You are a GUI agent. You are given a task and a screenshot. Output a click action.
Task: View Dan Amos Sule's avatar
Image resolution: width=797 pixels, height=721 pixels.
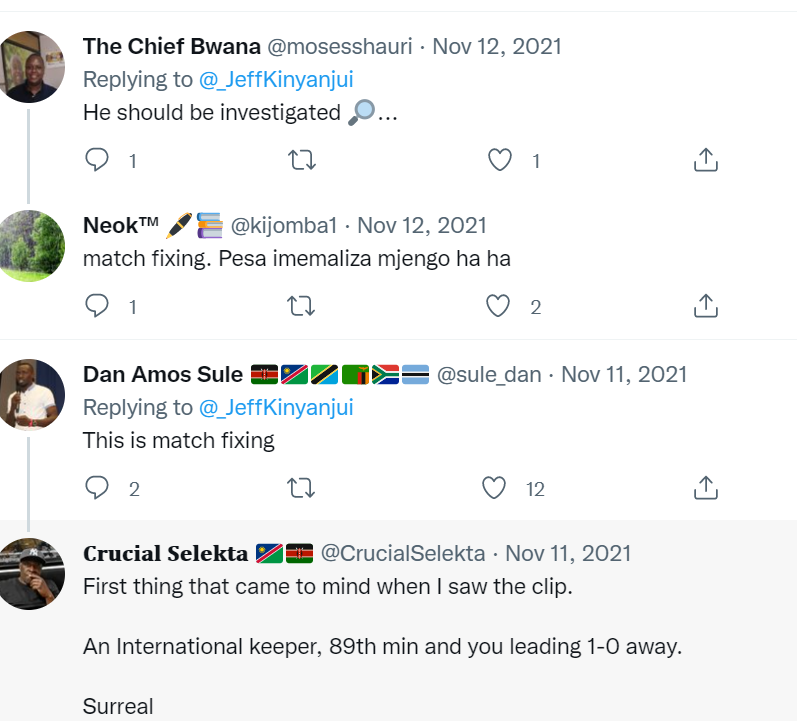[x=31, y=394]
